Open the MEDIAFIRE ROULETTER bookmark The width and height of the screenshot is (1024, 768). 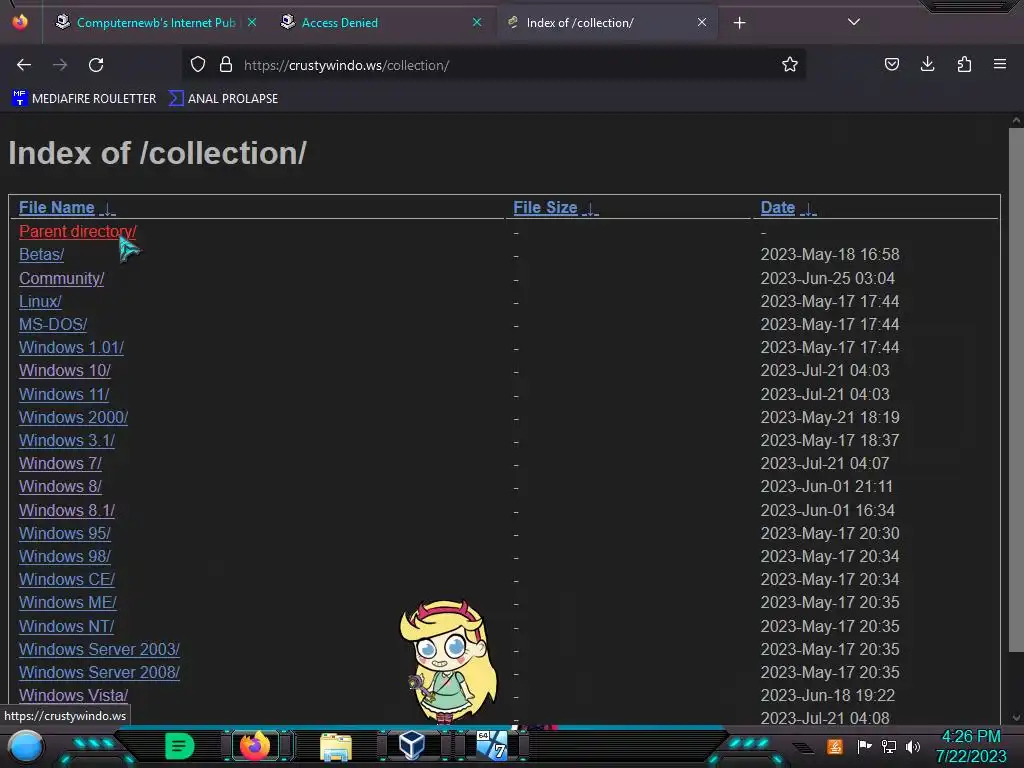(x=84, y=99)
